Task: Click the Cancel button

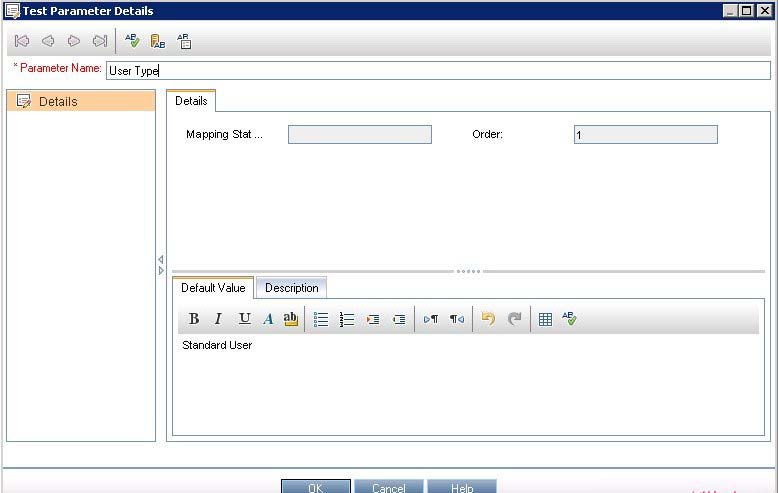Action: (389, 487)
